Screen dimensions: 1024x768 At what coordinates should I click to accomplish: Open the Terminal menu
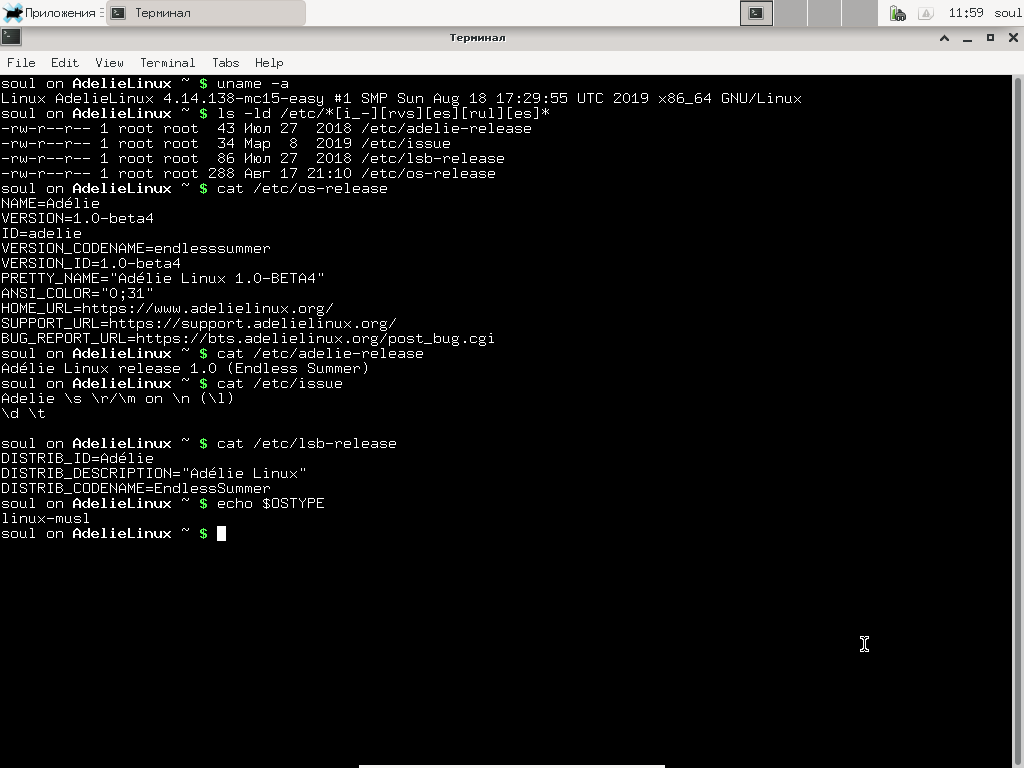pyautogui.click(x=167, y=63)
